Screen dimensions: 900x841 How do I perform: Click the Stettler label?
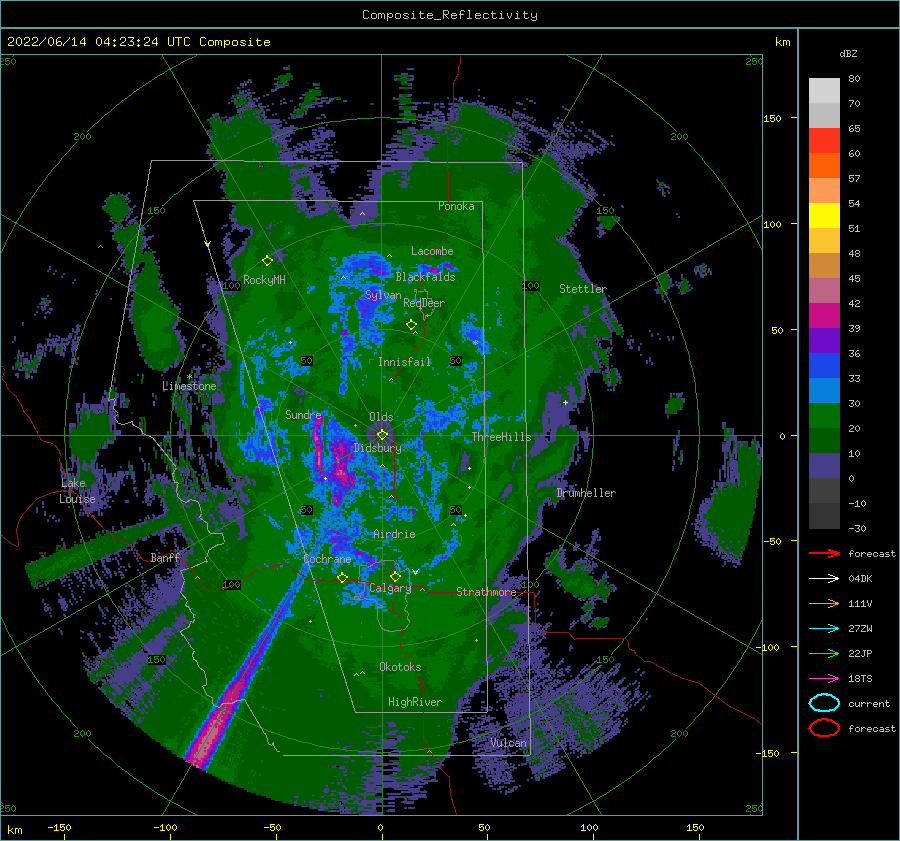583,289
